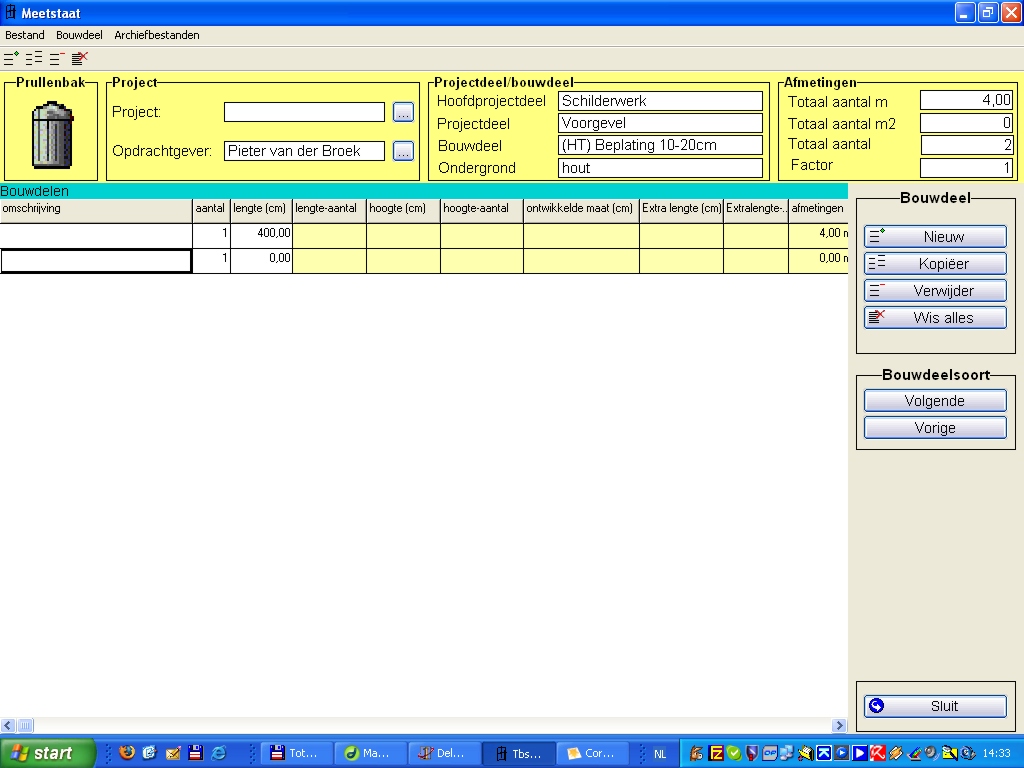The width and height of the screenshot is (1024, 768).
Task: Switch to the Tot... taskbar window
Action: (x=296, y=753)
